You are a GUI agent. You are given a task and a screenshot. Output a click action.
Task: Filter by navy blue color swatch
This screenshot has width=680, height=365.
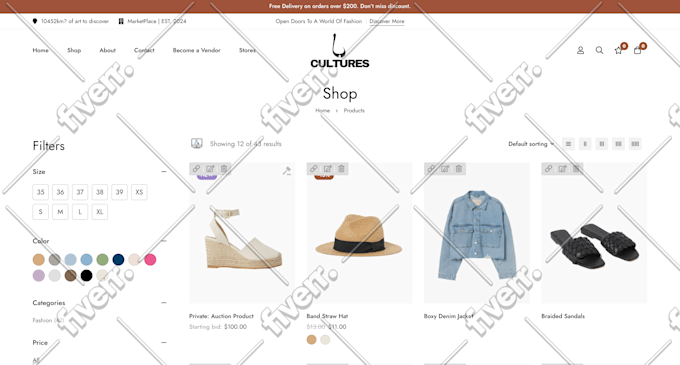118,260
